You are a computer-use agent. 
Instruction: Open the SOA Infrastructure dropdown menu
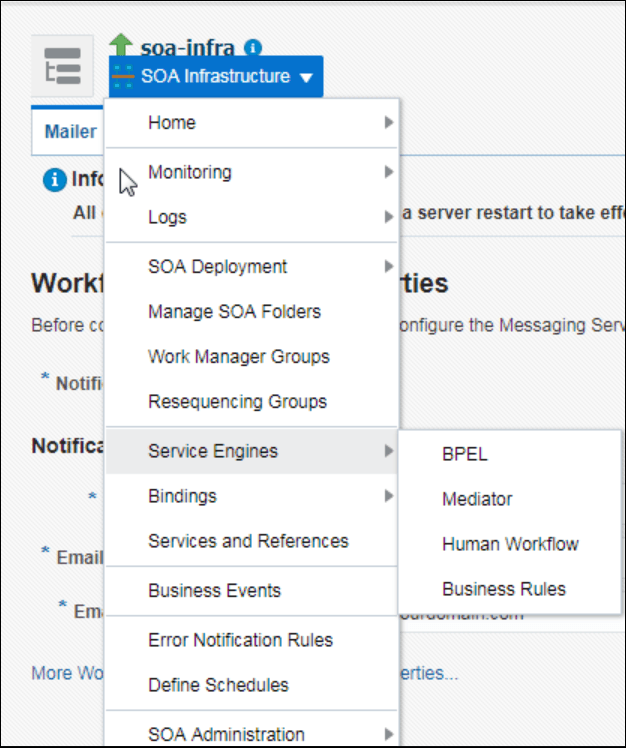coord(216,76)
